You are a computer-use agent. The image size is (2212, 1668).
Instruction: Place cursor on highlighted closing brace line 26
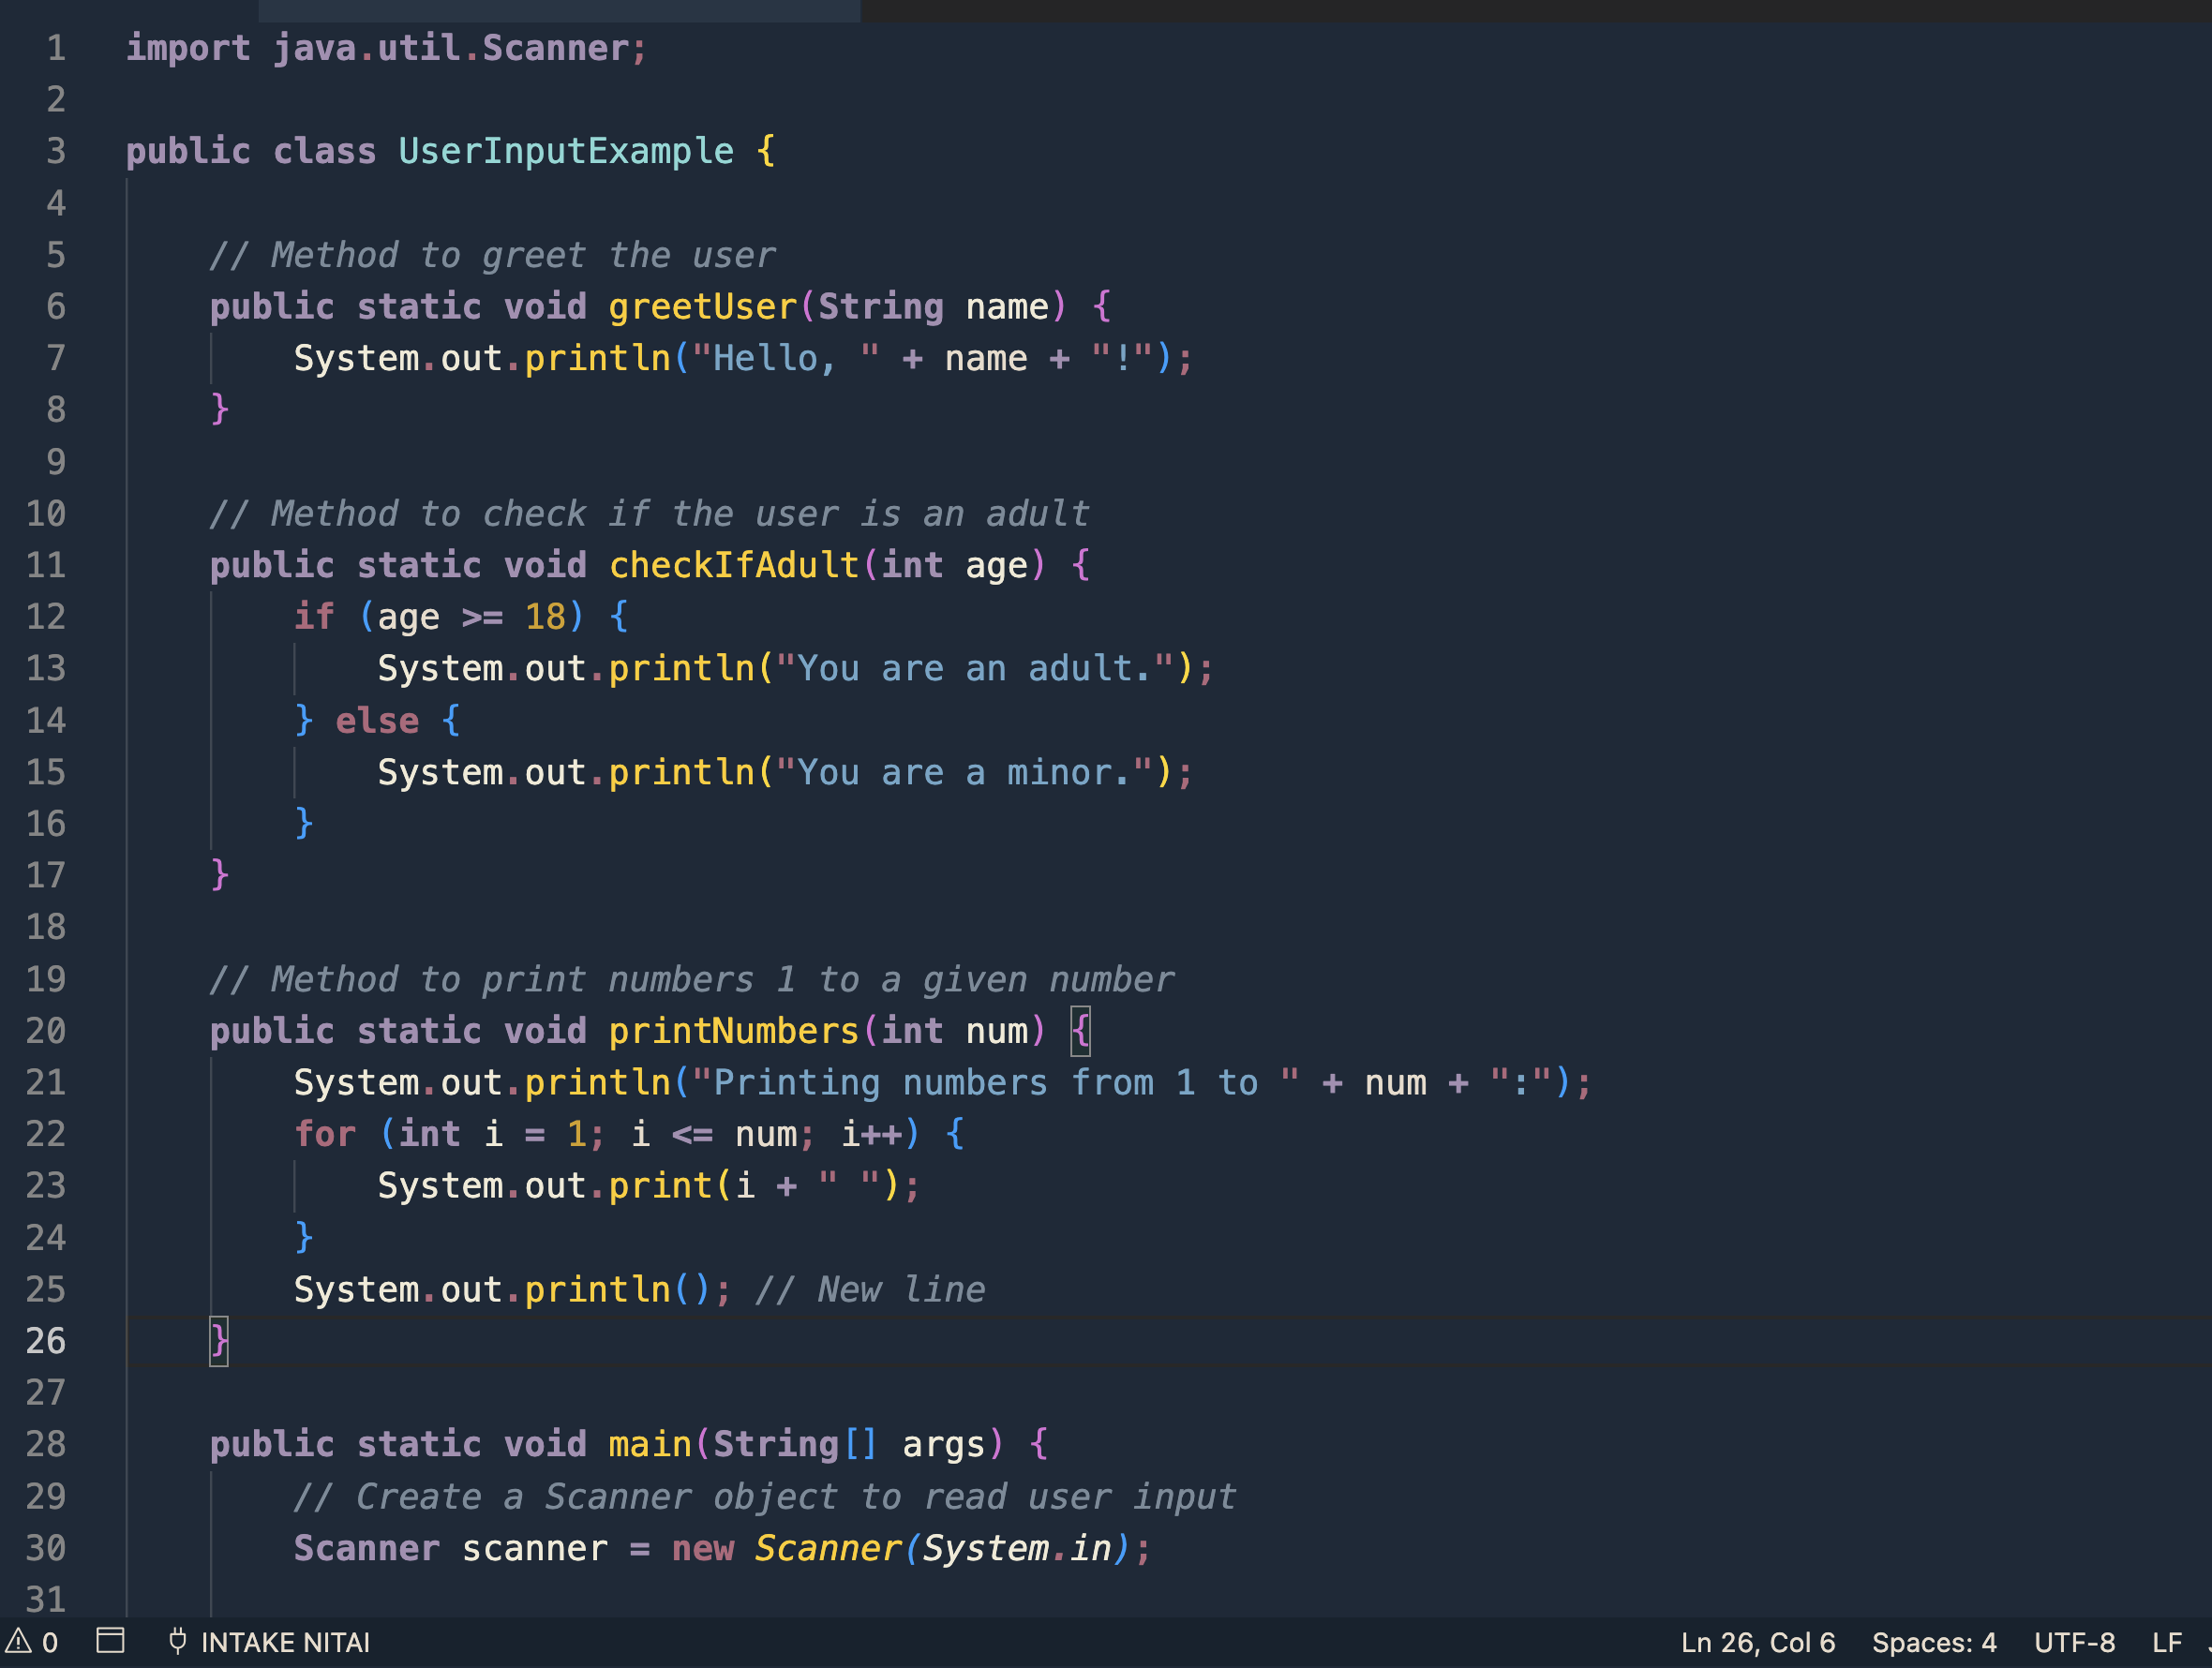tap(219, 1341)
